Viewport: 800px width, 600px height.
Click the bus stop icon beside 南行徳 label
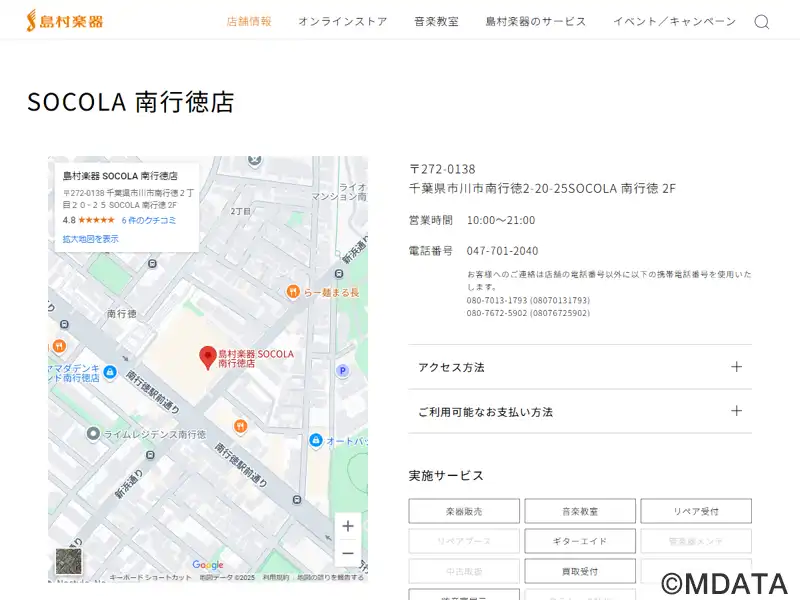tap(64, 324)
